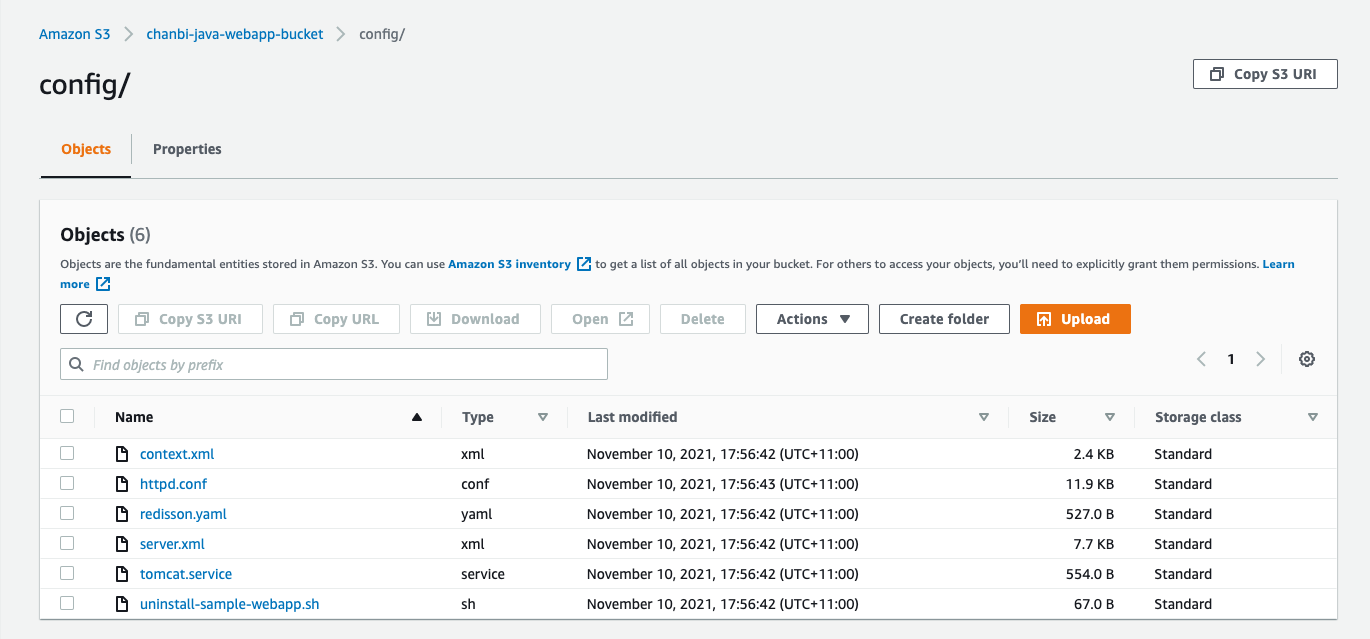Screen dimensions: 1370x639
Task: Open the Storage class filter dropdown
Action: pyautogui.click(x=1313, y=417)
